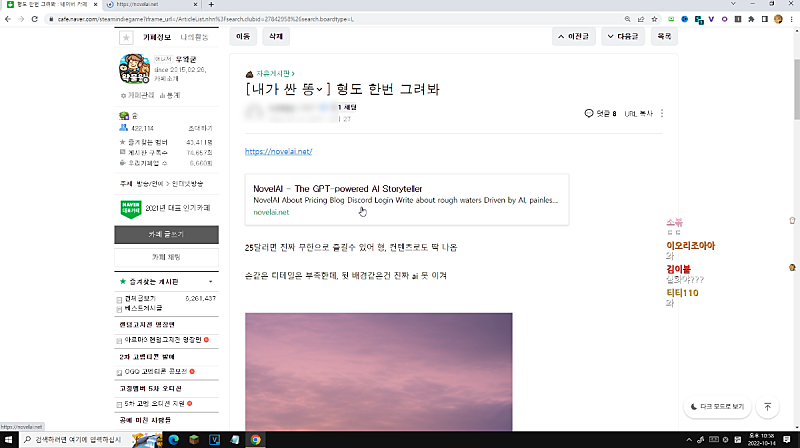Click the scroll-to-top arrow button
800x448 pixels.
(x=767, y=407)
